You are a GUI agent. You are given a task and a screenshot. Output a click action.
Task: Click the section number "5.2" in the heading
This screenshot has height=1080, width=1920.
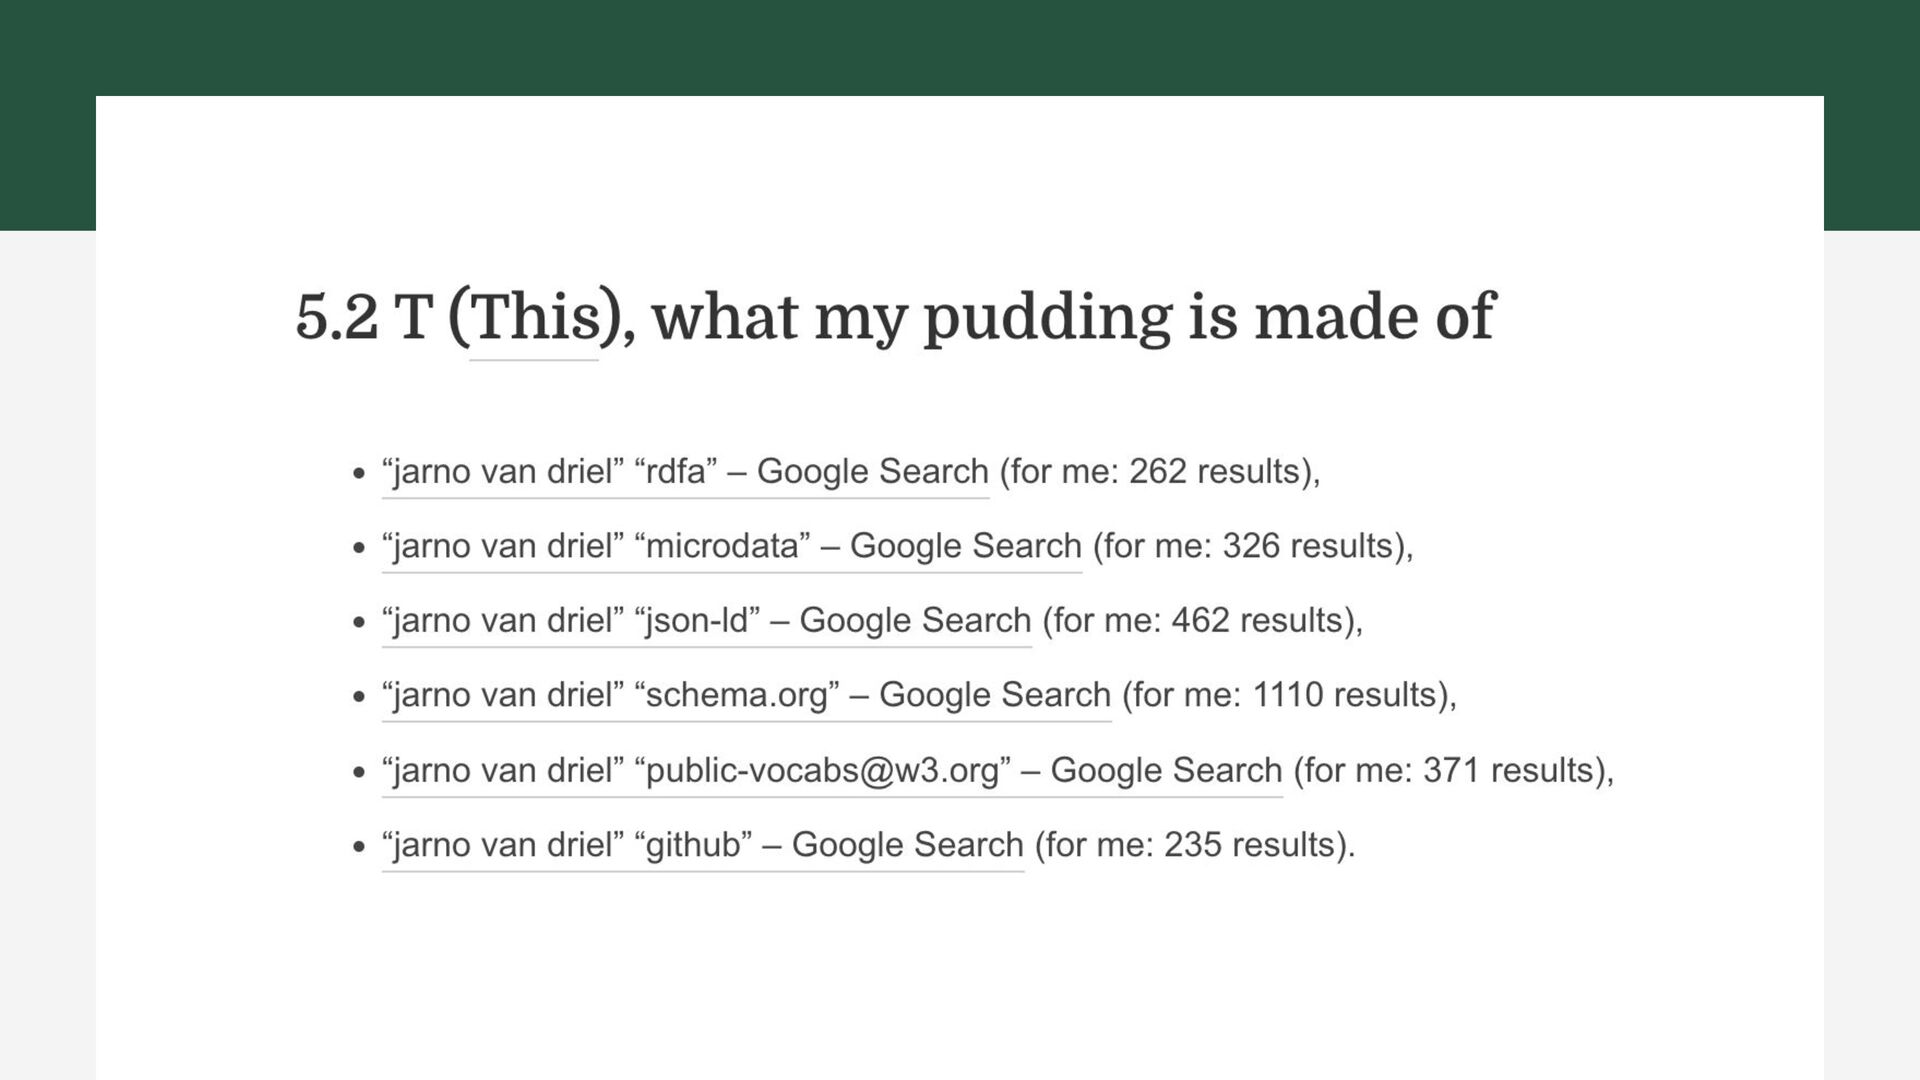click(x=337, y=318)
